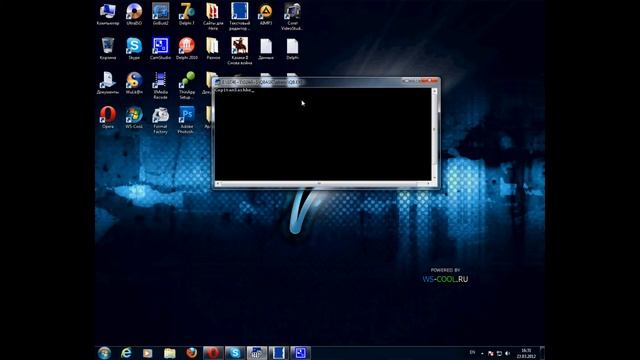Click the Windows Start orb
640x360 pixels.
tap(104, 353)
